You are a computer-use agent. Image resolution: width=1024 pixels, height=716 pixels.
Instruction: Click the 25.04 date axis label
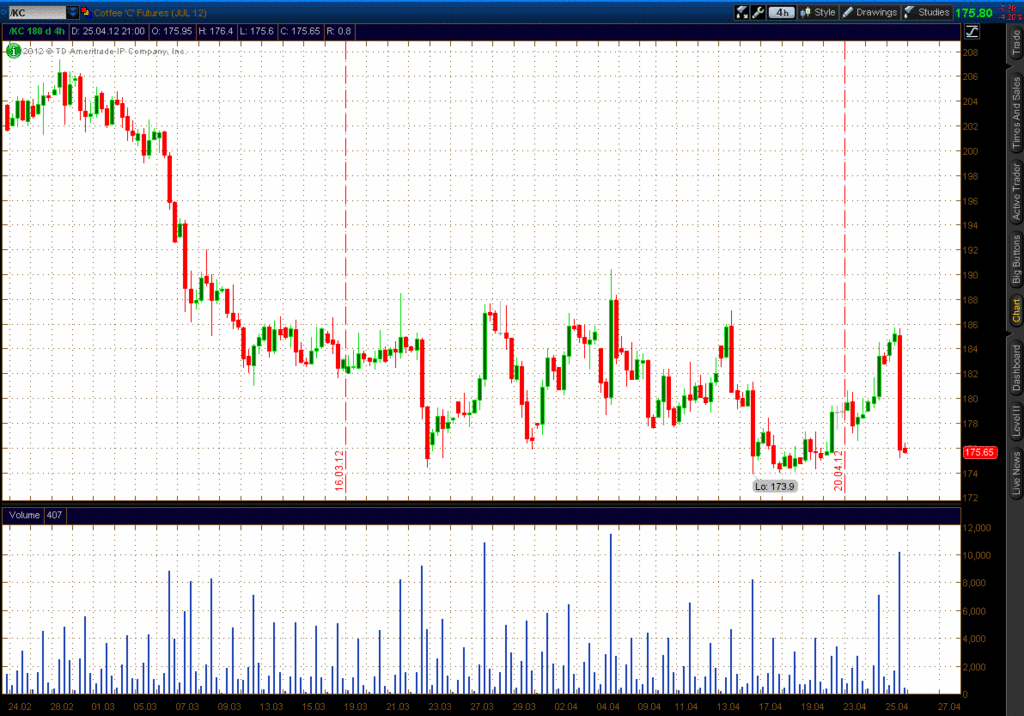[896, 706]
